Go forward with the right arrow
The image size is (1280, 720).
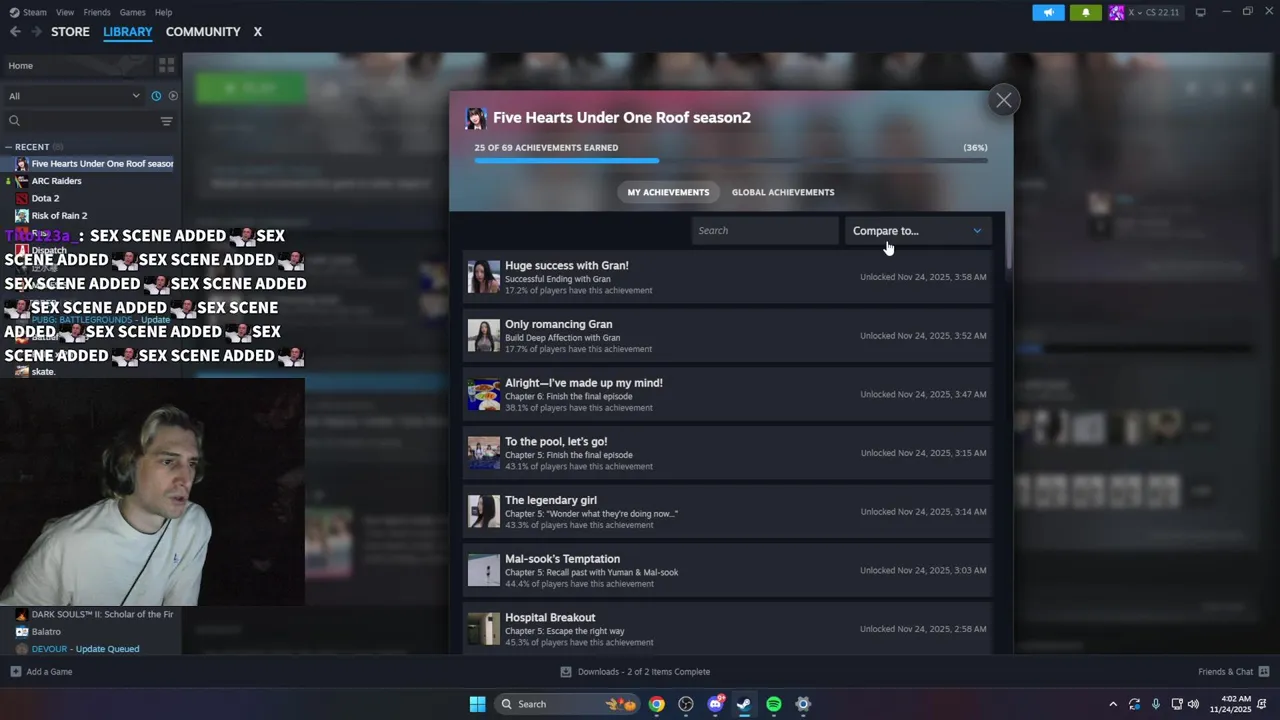(36, 32)
